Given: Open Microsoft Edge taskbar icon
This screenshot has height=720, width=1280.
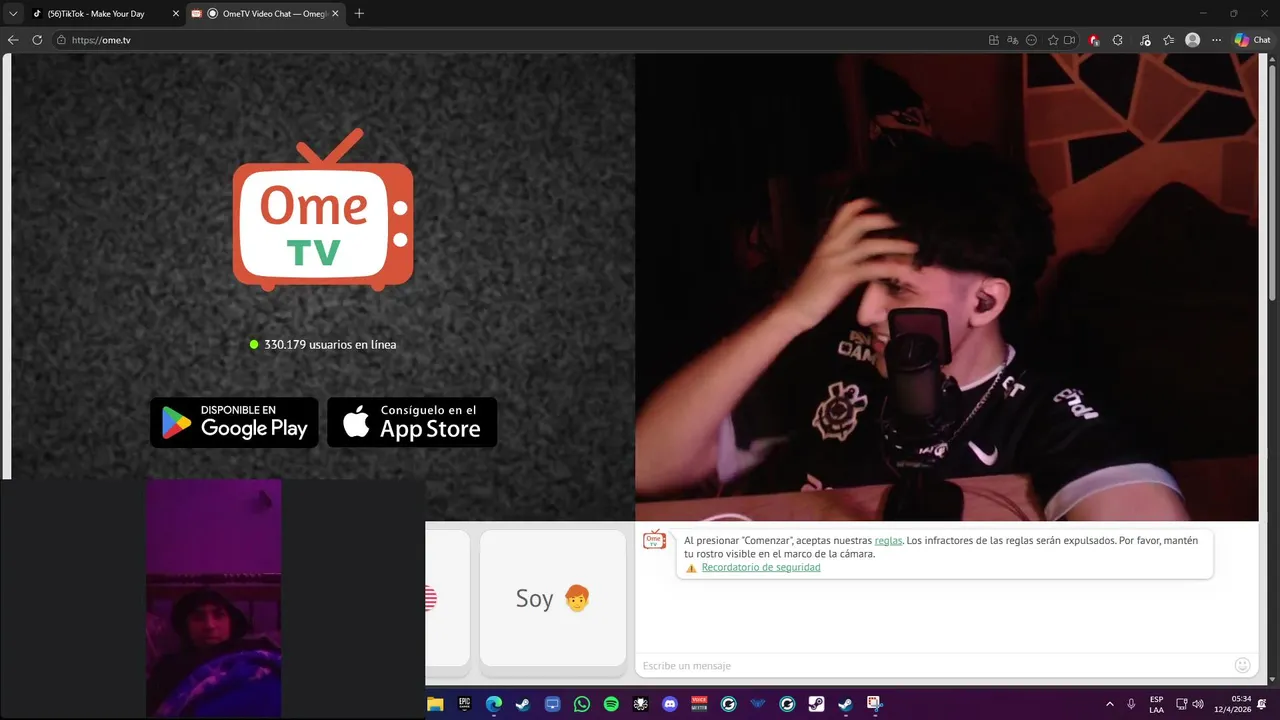Looking at the screenshot, I should tap(494, 704).
